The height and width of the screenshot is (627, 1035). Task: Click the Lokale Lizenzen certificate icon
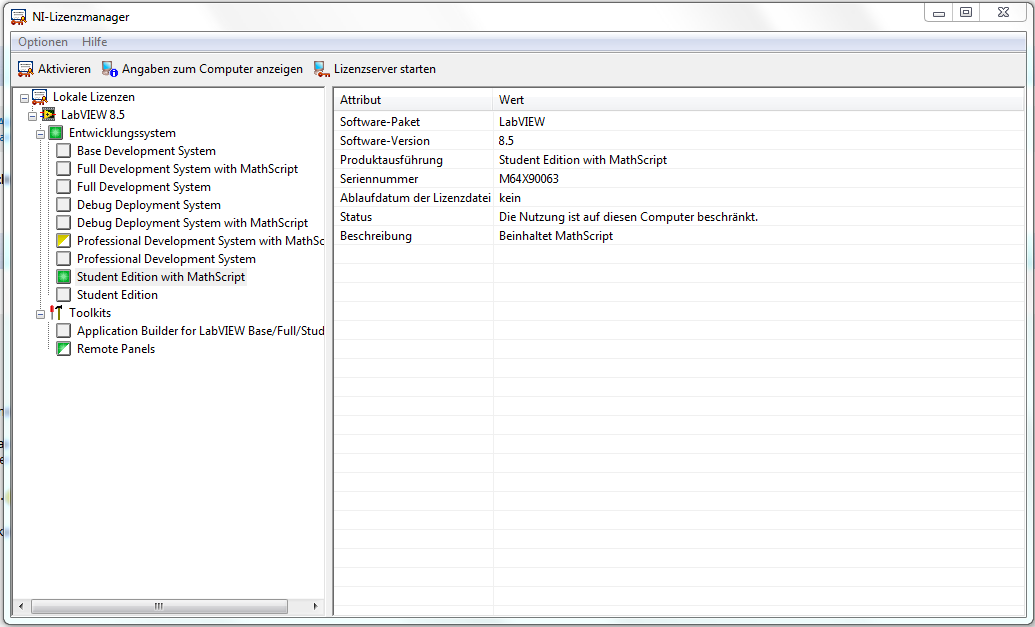point(40,97)
